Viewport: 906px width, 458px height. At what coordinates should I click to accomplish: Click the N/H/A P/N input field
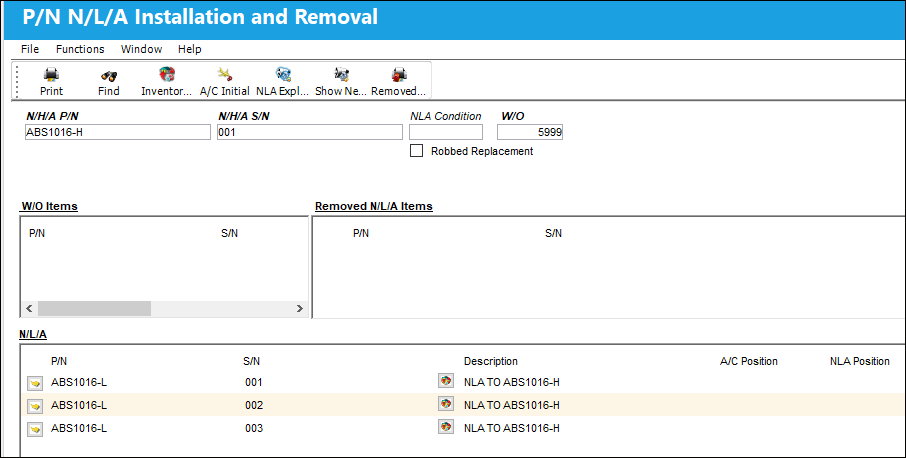(x=118, y=132)
